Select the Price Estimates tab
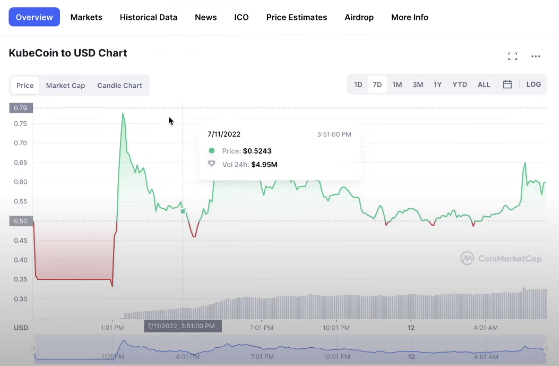 click(x=297, y=17)
